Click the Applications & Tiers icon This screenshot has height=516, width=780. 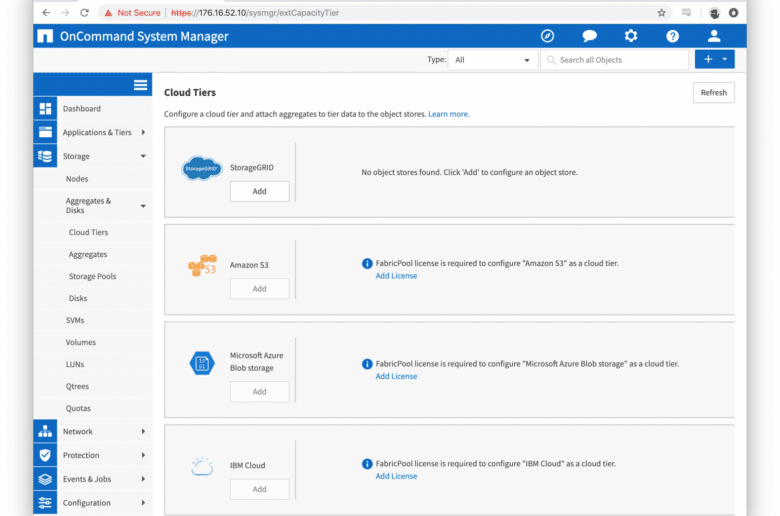45,132
